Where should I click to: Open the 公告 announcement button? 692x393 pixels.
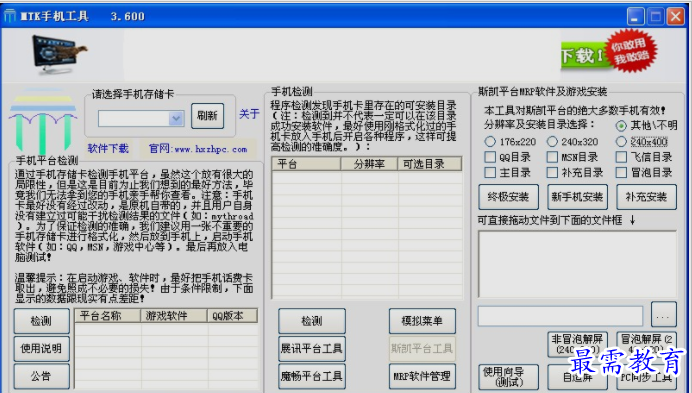pos(41,376)
